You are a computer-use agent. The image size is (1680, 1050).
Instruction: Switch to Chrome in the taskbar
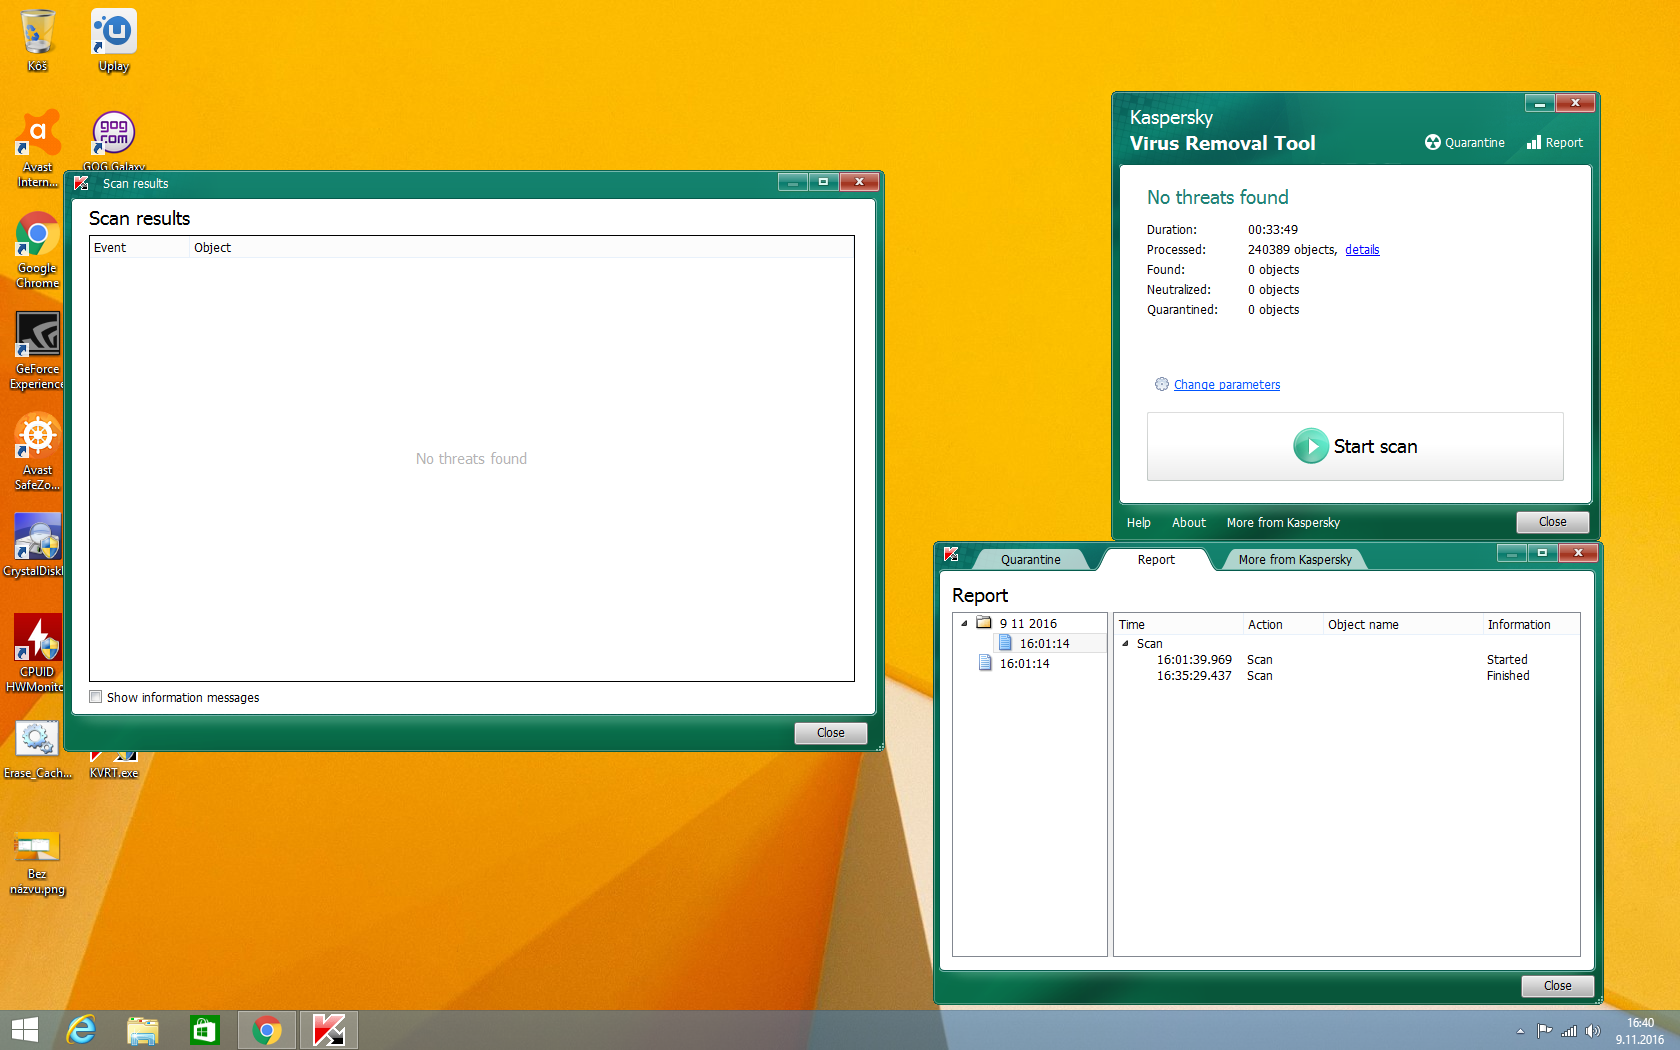pos(267,1030)
